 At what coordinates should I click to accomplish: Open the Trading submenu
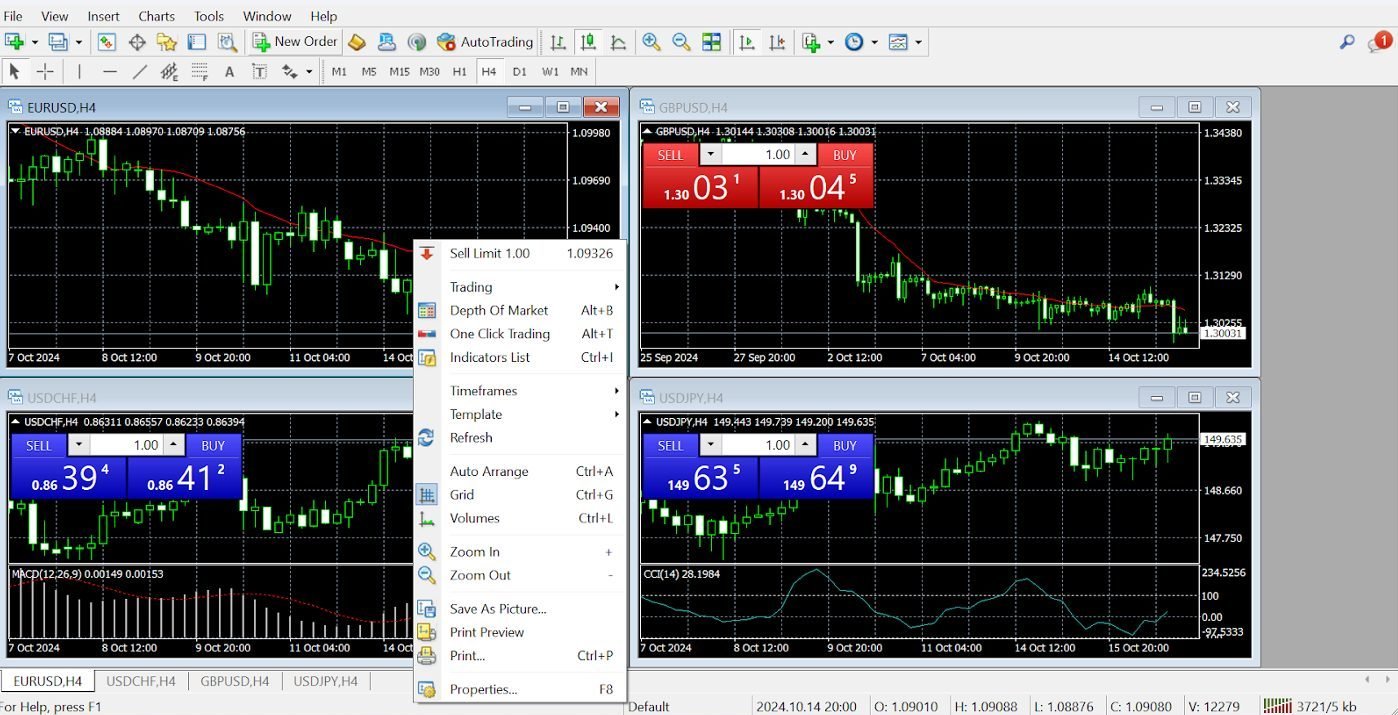coord(520,287)
